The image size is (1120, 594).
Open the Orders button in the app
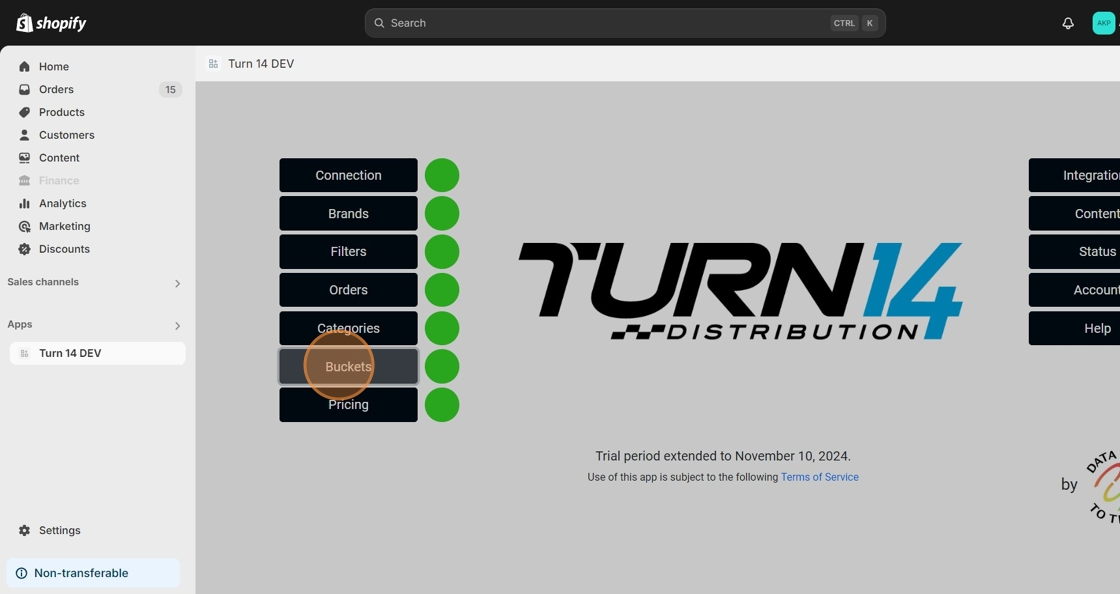pyautogui.click(x=349, y=290)
